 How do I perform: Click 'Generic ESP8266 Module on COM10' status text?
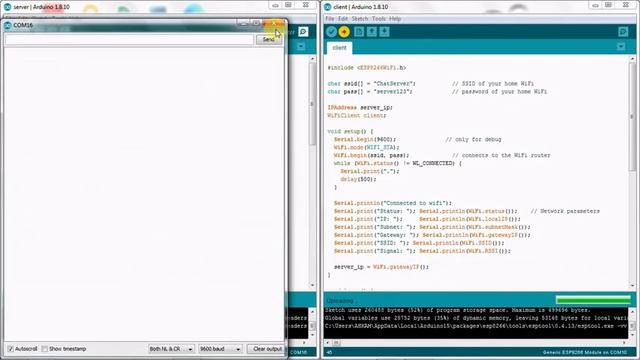point(584,352)
